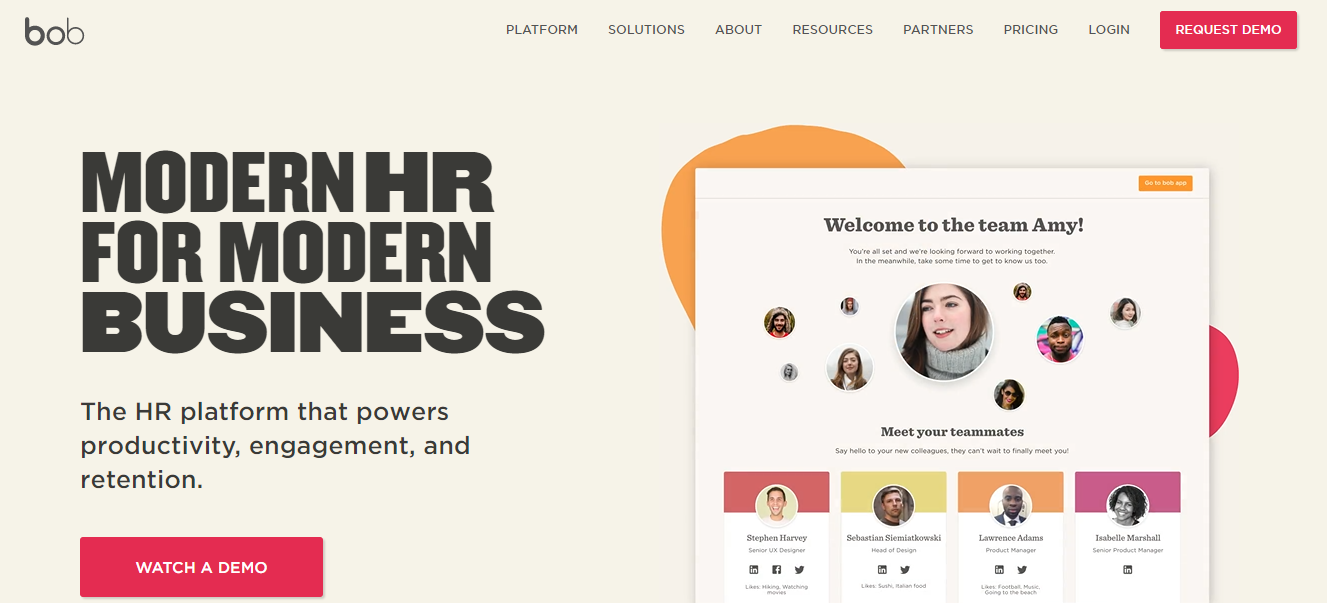Click the Login link

coord(1109,30)
